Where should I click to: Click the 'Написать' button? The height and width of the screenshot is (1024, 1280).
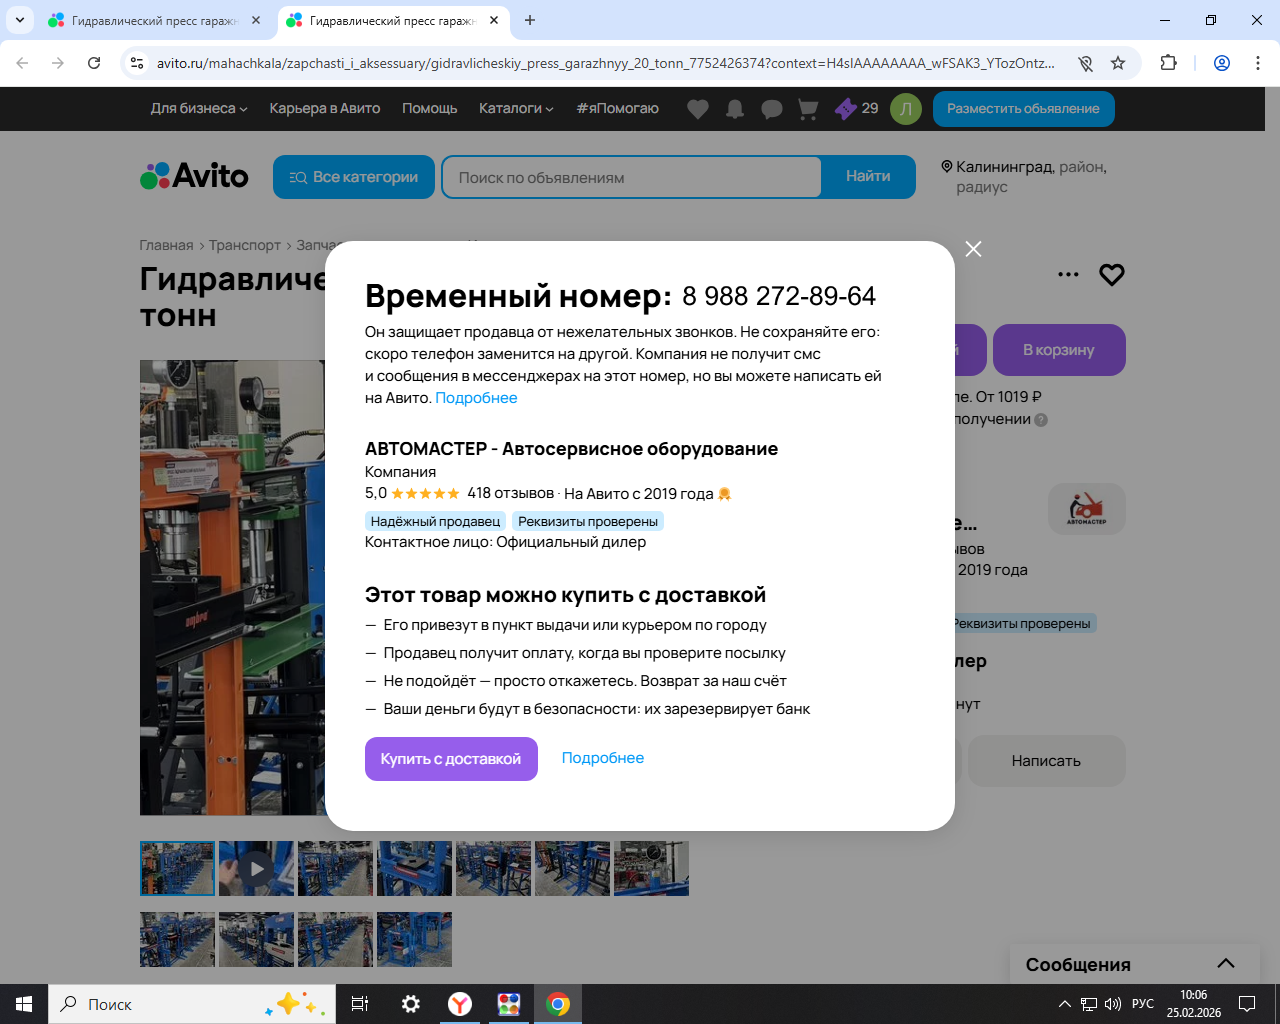click(1046, 761)
